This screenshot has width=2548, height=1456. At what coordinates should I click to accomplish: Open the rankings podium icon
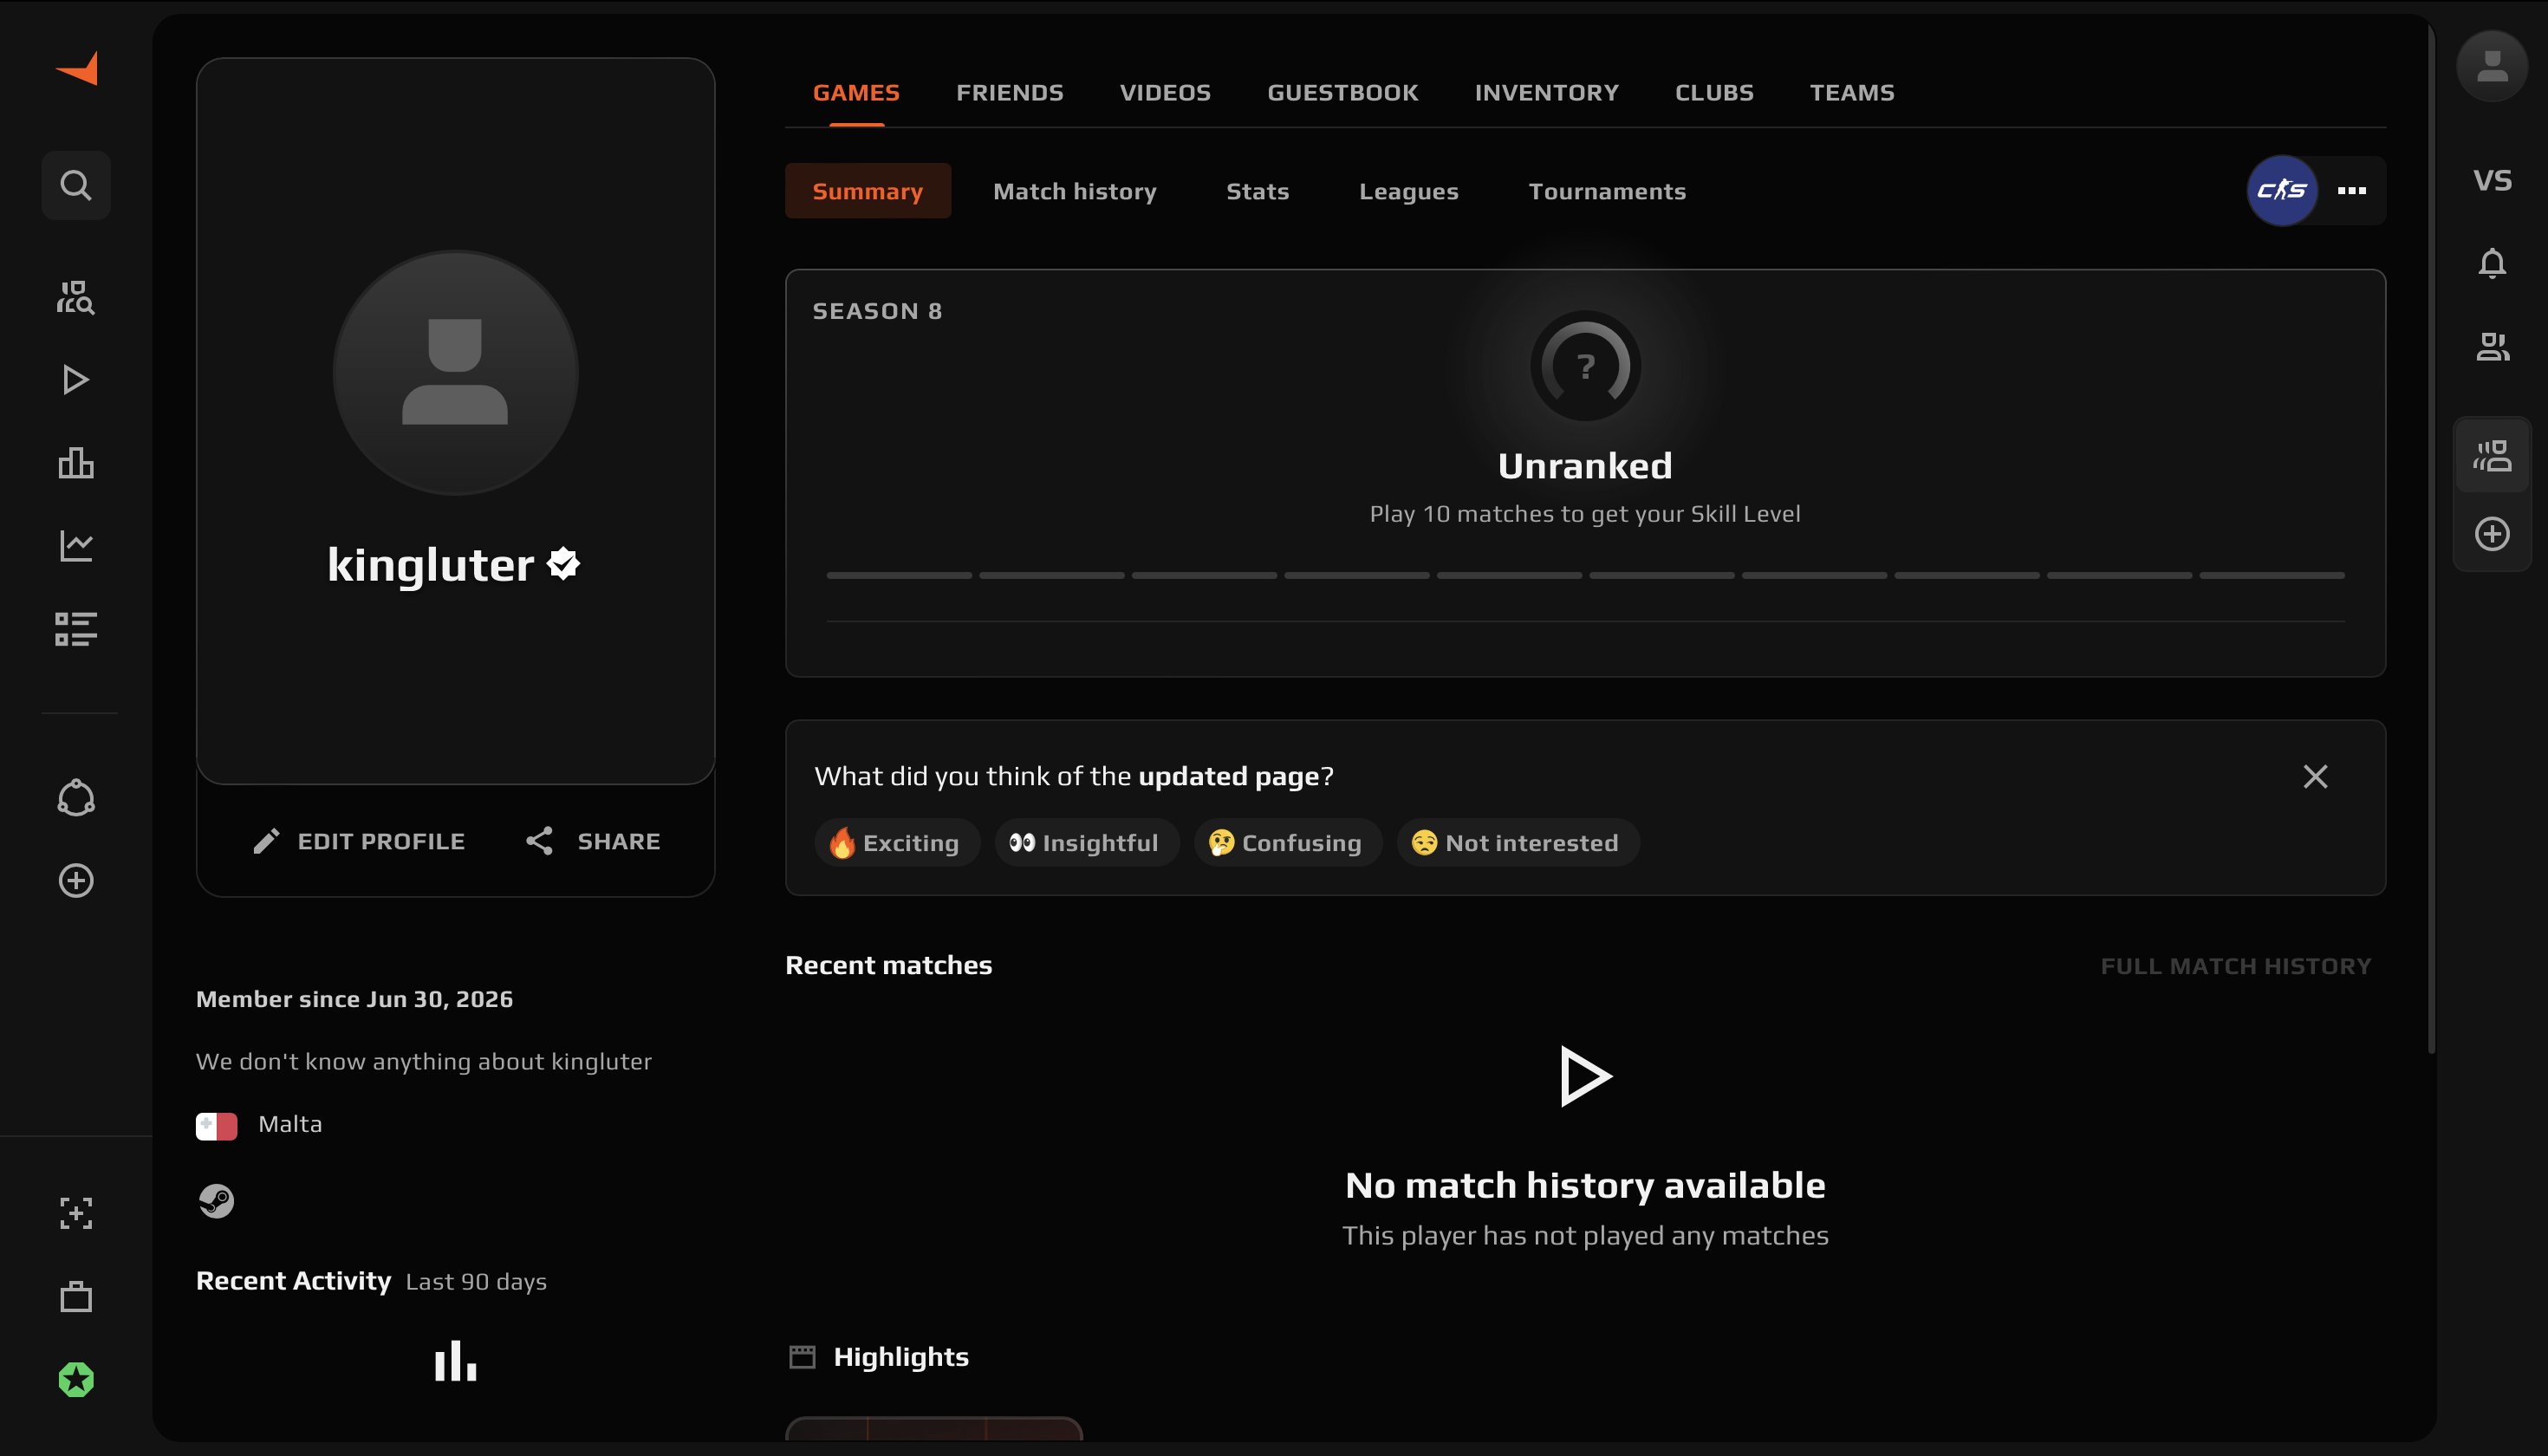(76, 463)
